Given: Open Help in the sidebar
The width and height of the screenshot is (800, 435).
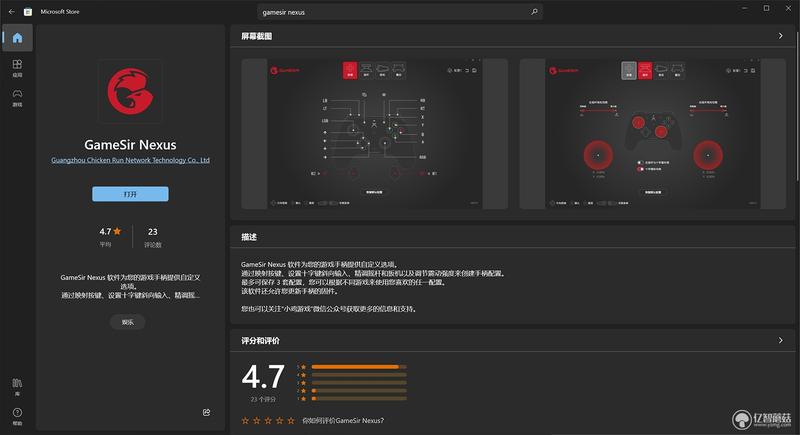Looking at the screenshot, I should click(17, 416).
